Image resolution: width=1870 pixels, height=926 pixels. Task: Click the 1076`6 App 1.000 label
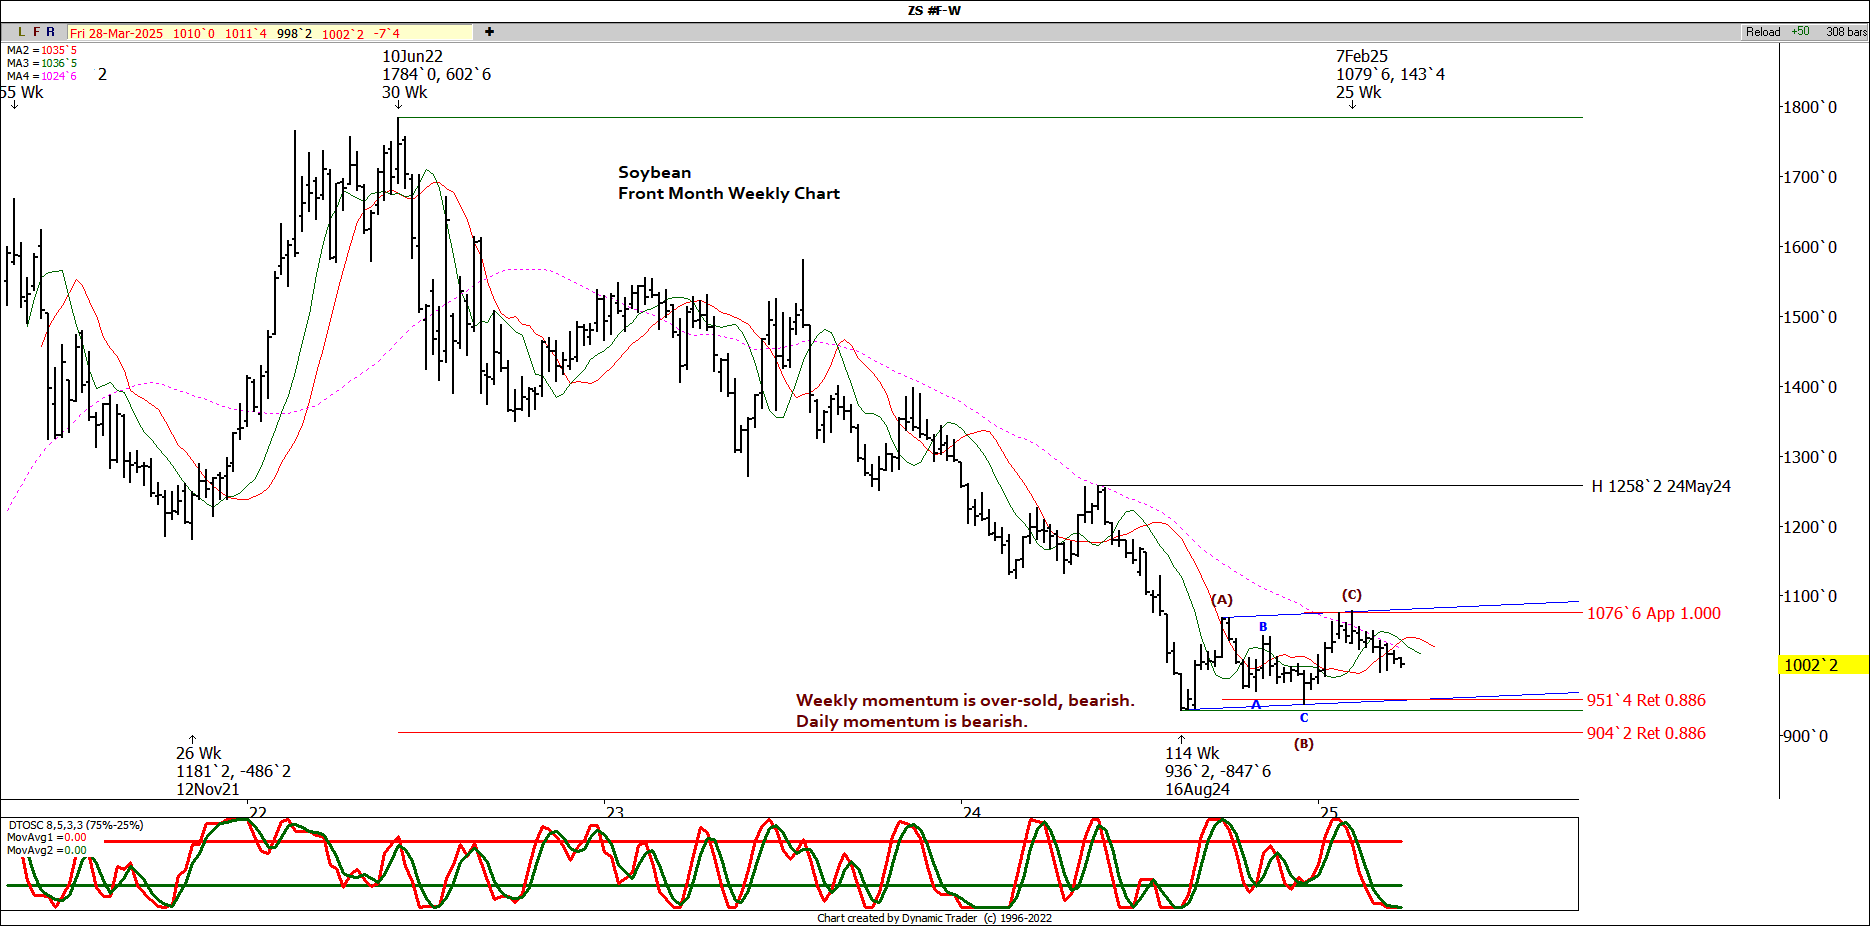[1654, 613]
